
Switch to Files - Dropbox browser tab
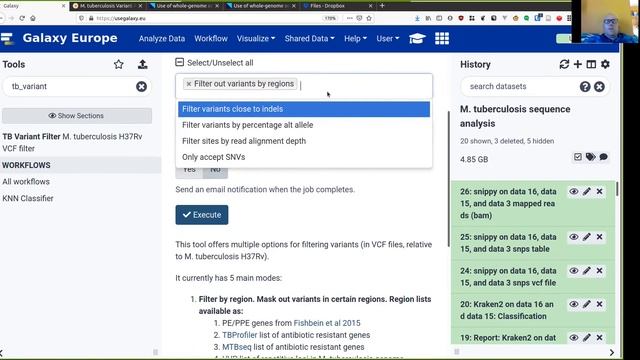338,6
